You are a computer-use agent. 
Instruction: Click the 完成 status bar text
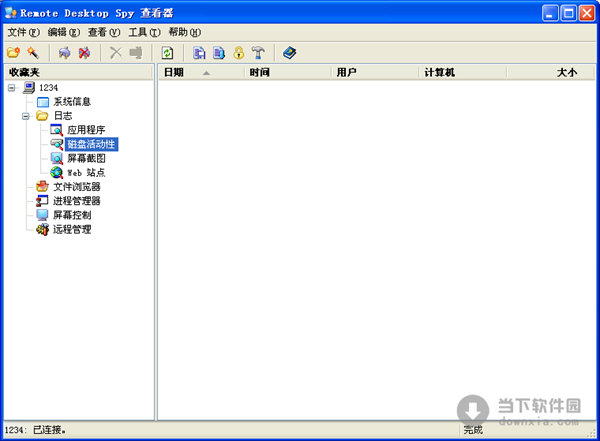[473, 430]
